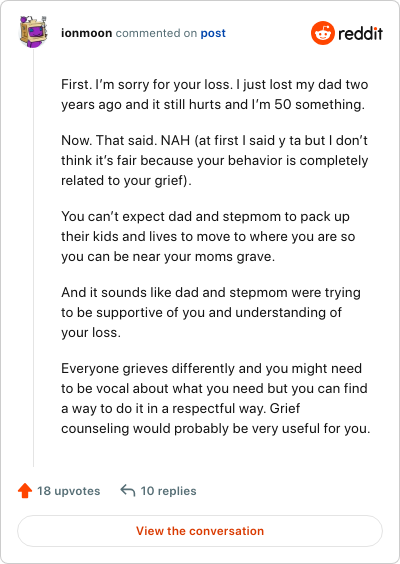Click the reply arrow icon
This screenshot has height=564, width=400.
(x=128, y=490)
